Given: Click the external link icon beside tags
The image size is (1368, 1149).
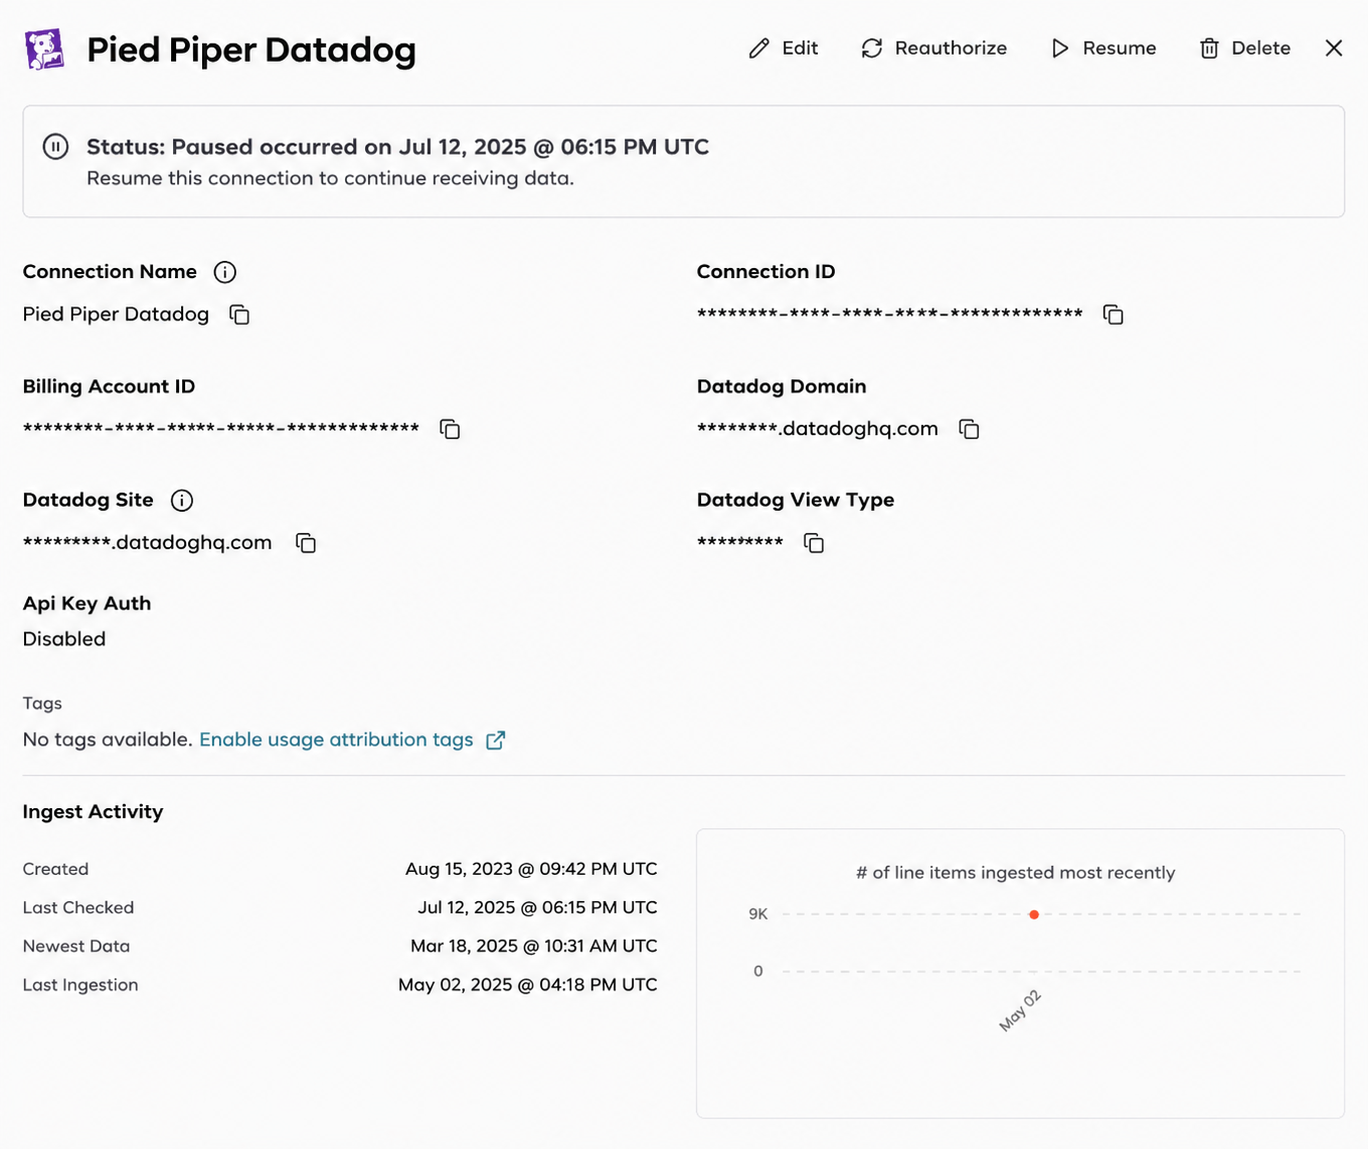Looking at the screenshot, I should coord(496,740).
